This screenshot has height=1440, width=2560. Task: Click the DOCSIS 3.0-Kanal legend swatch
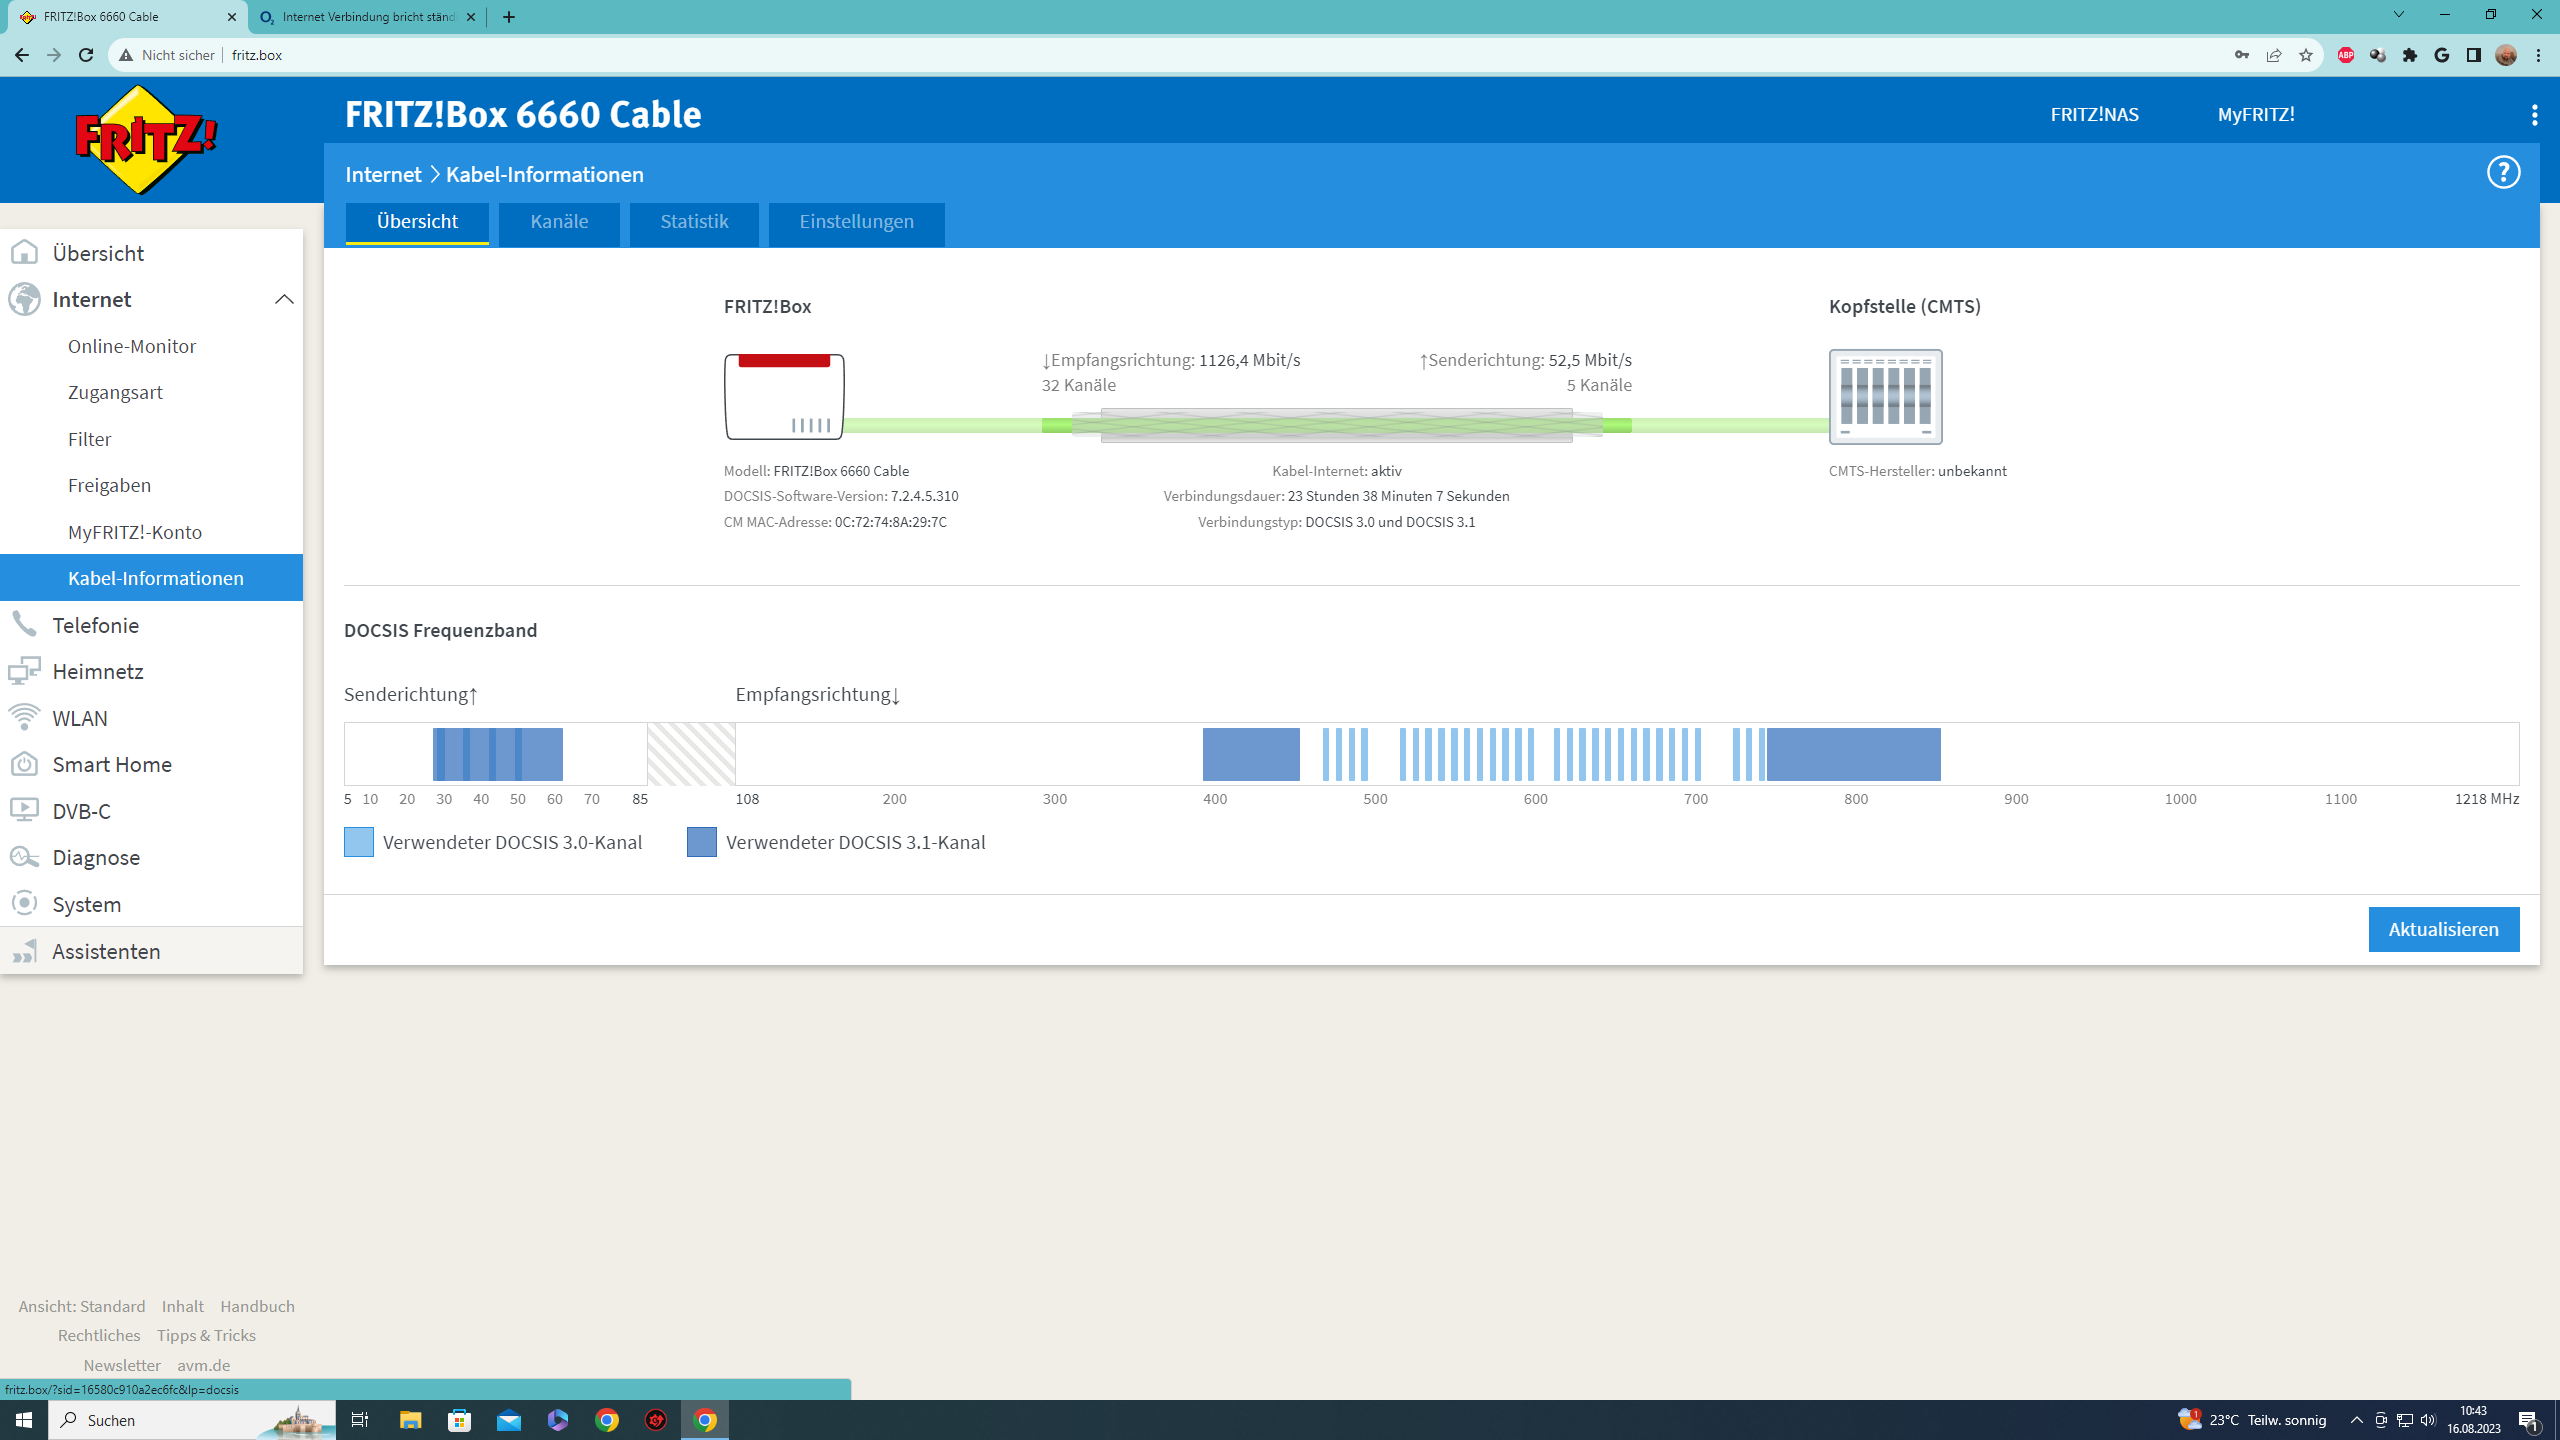(359, 842)
